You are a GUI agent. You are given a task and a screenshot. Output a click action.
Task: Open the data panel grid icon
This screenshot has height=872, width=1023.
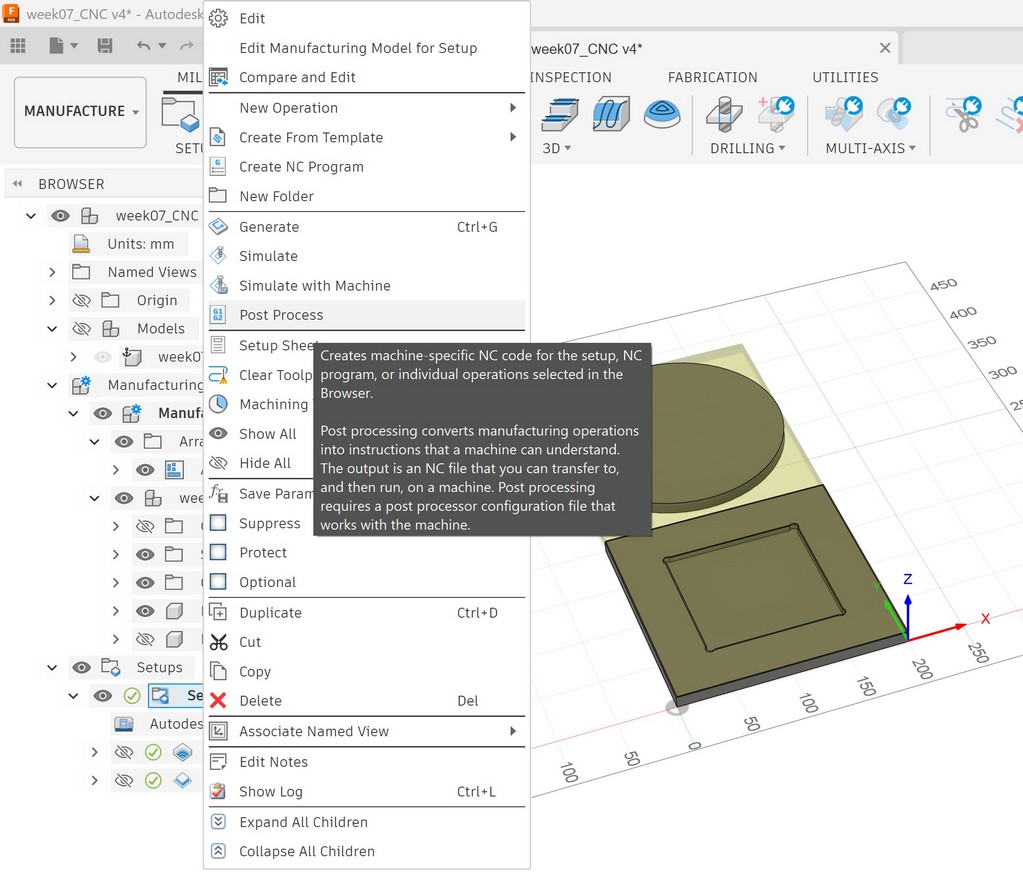coord(18,46)
